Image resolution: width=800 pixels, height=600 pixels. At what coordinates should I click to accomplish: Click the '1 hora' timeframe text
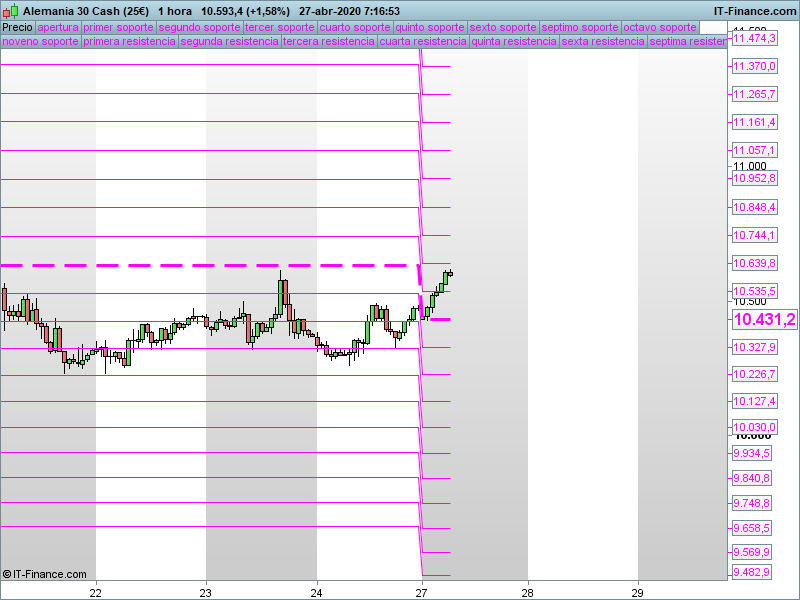tap(175, 10)
